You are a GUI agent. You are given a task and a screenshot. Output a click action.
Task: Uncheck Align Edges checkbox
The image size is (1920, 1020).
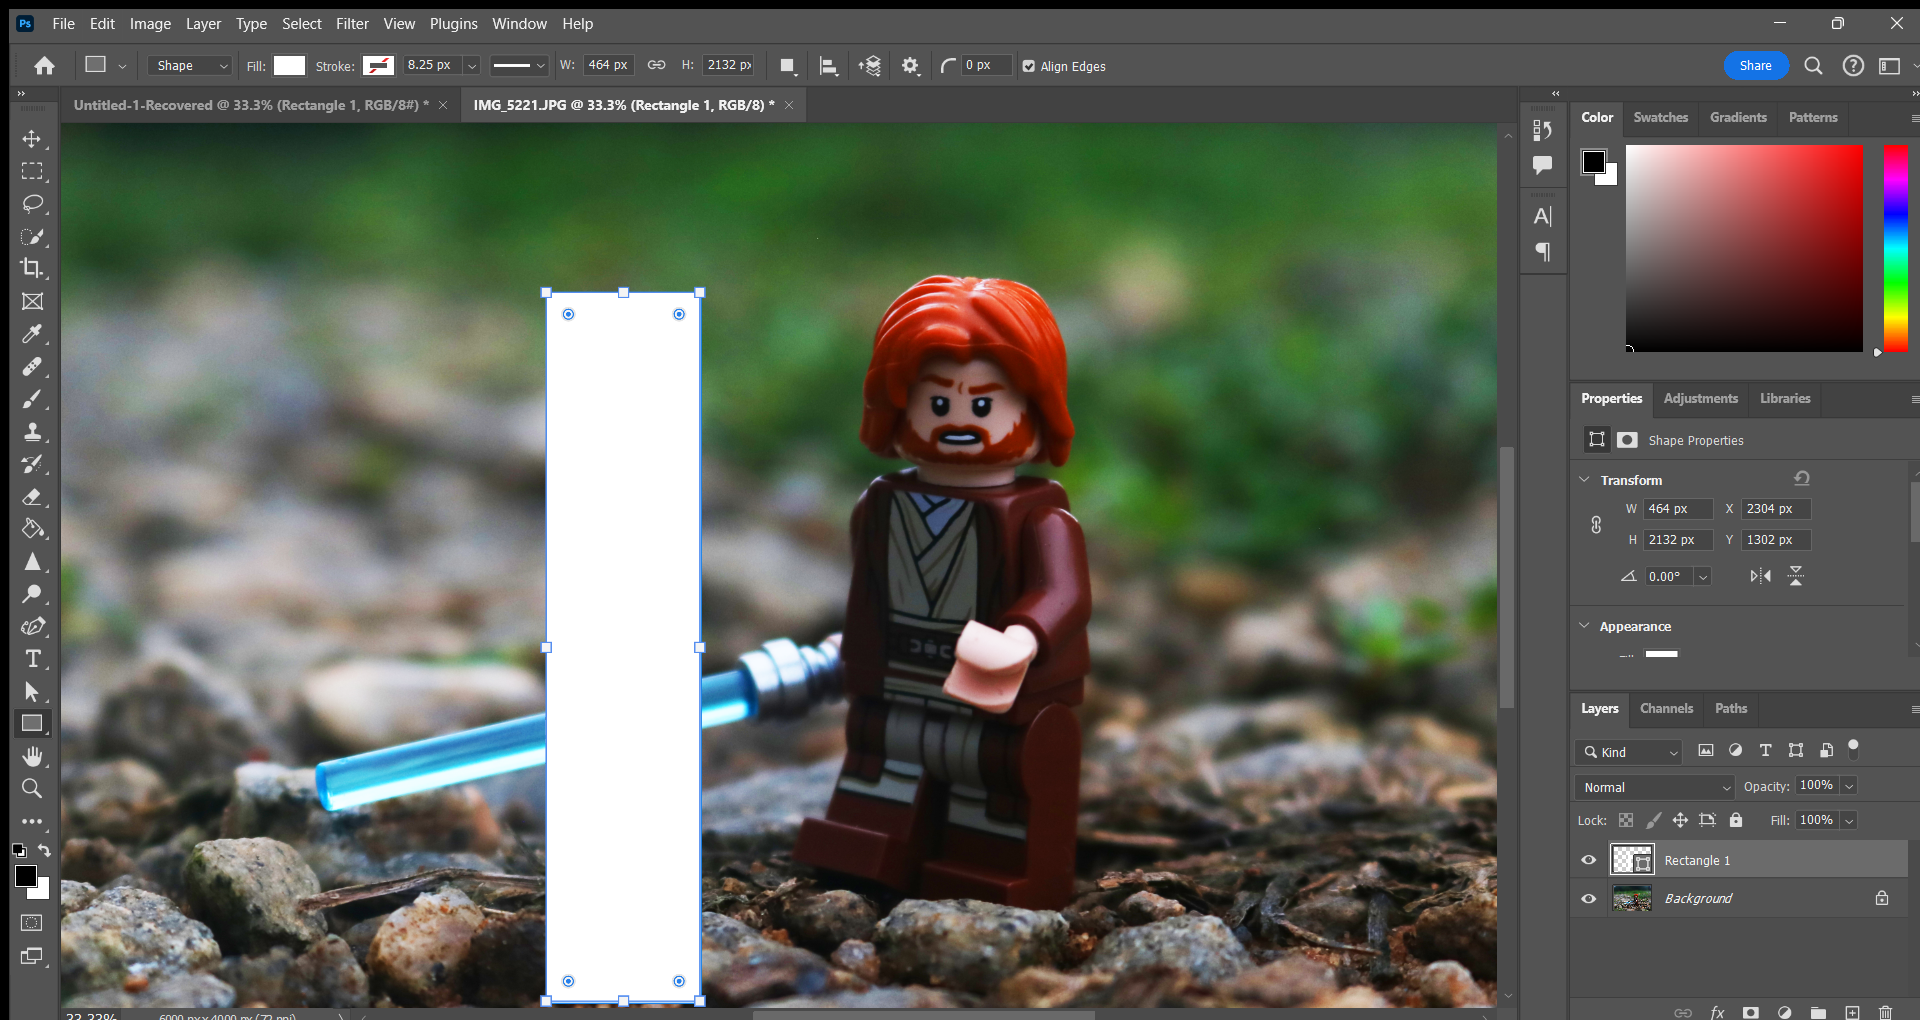1029,66
